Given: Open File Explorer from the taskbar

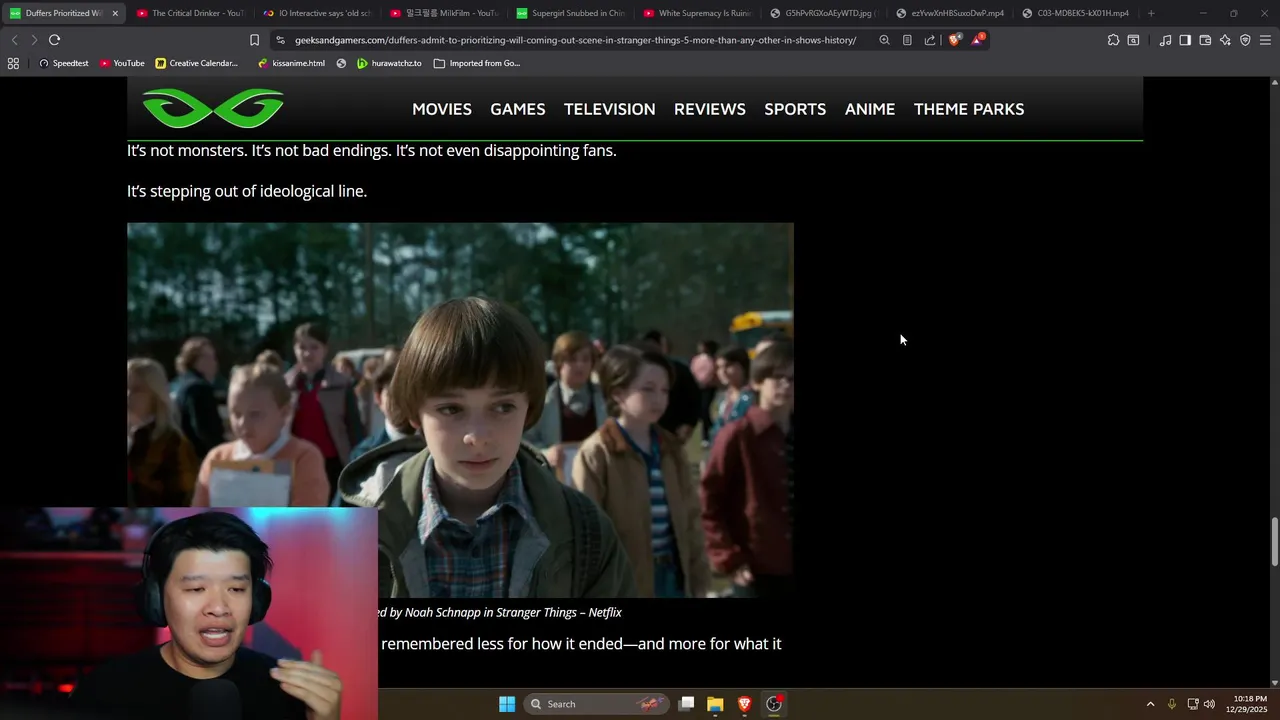Looking at the screenshot, I should coord(715,704).
